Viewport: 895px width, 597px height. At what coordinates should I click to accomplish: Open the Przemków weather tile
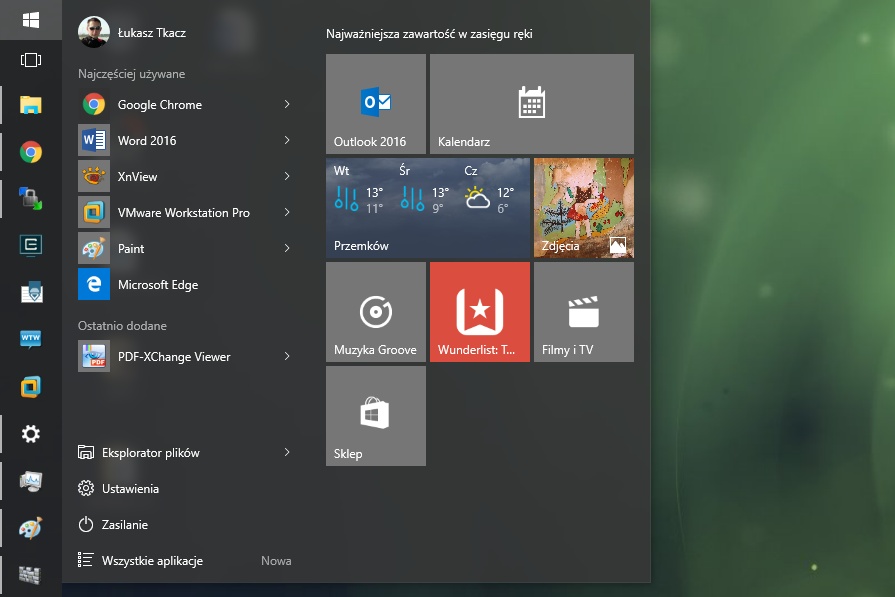point(427,208)
